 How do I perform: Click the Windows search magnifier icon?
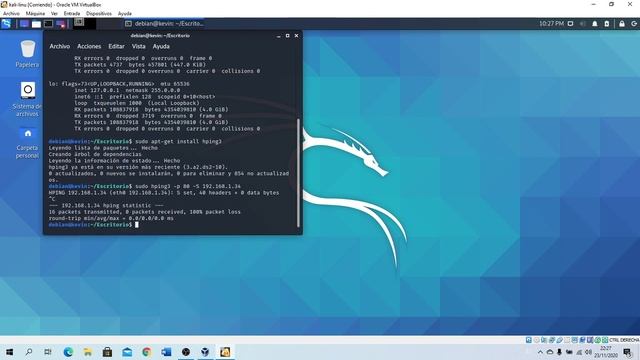pos(29,352)
